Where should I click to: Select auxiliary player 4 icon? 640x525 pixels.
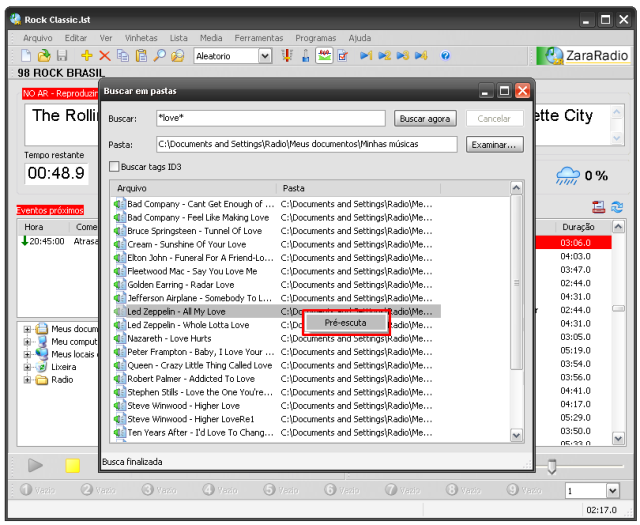[421, 56]
